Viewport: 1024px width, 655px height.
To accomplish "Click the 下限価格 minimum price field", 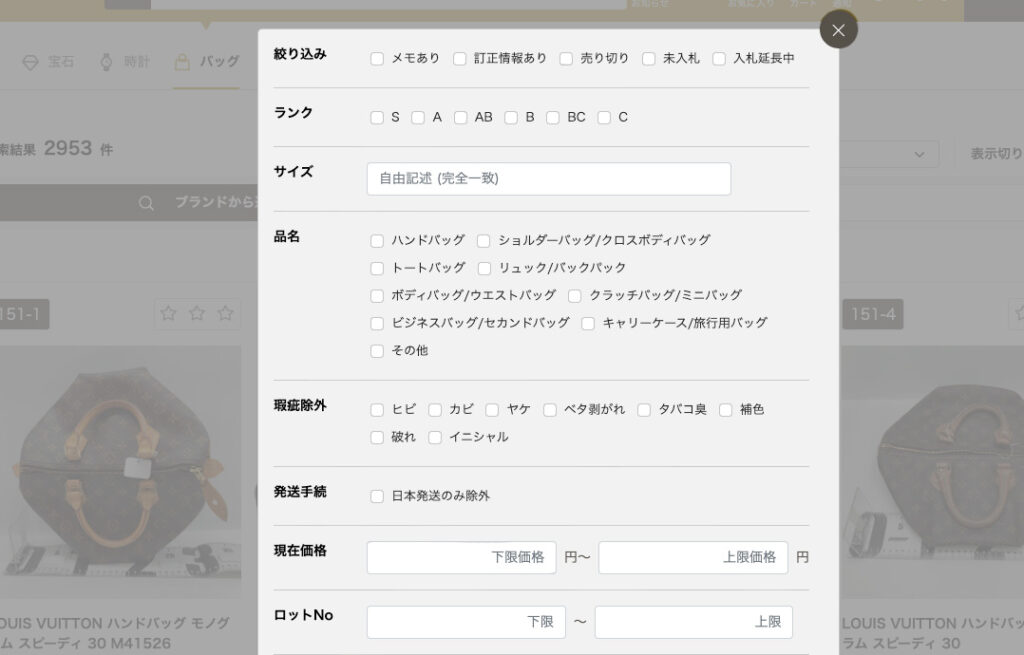I will 461,558.
